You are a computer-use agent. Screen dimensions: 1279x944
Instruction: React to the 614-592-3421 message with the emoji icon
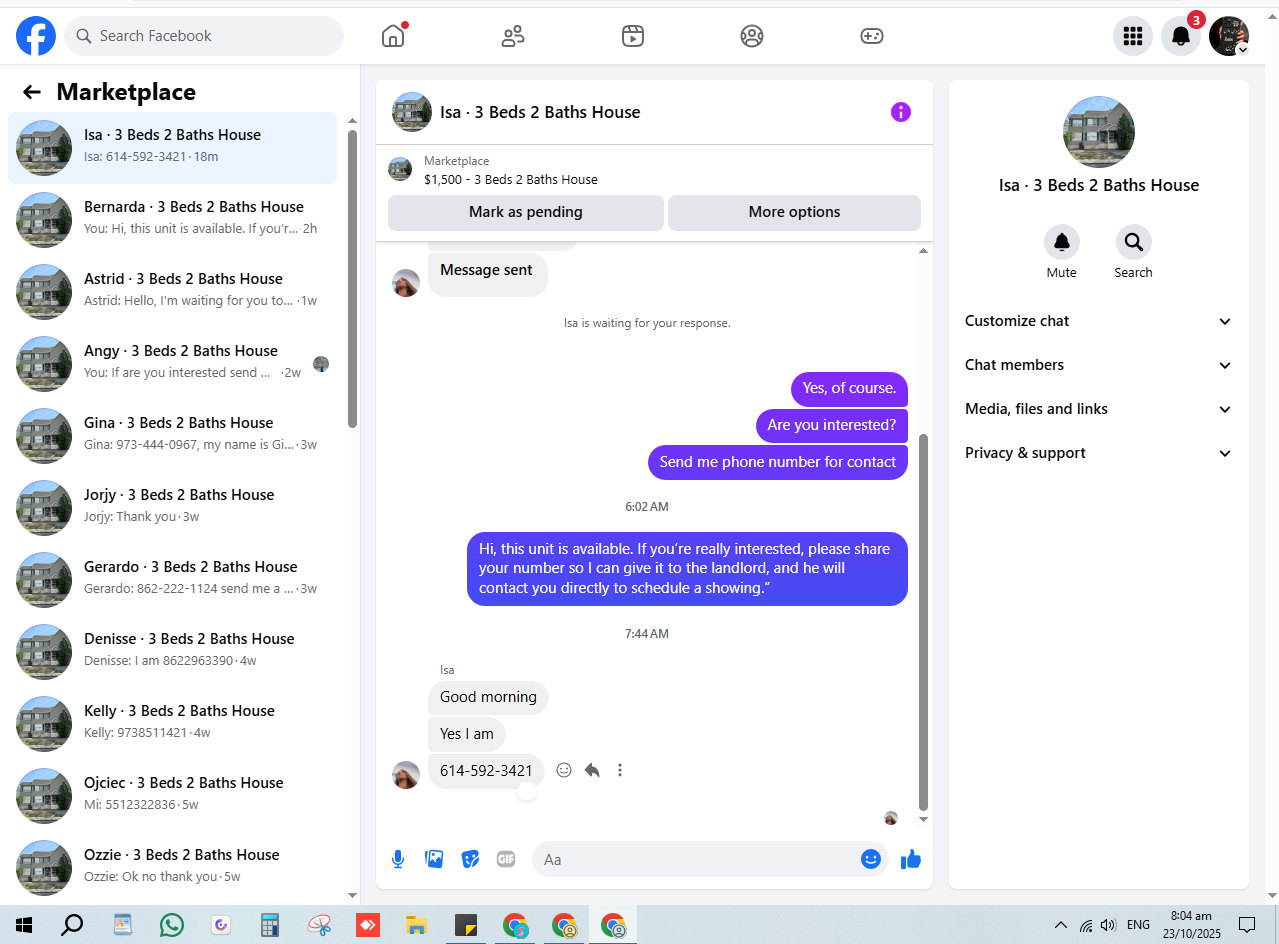point(564,770)
